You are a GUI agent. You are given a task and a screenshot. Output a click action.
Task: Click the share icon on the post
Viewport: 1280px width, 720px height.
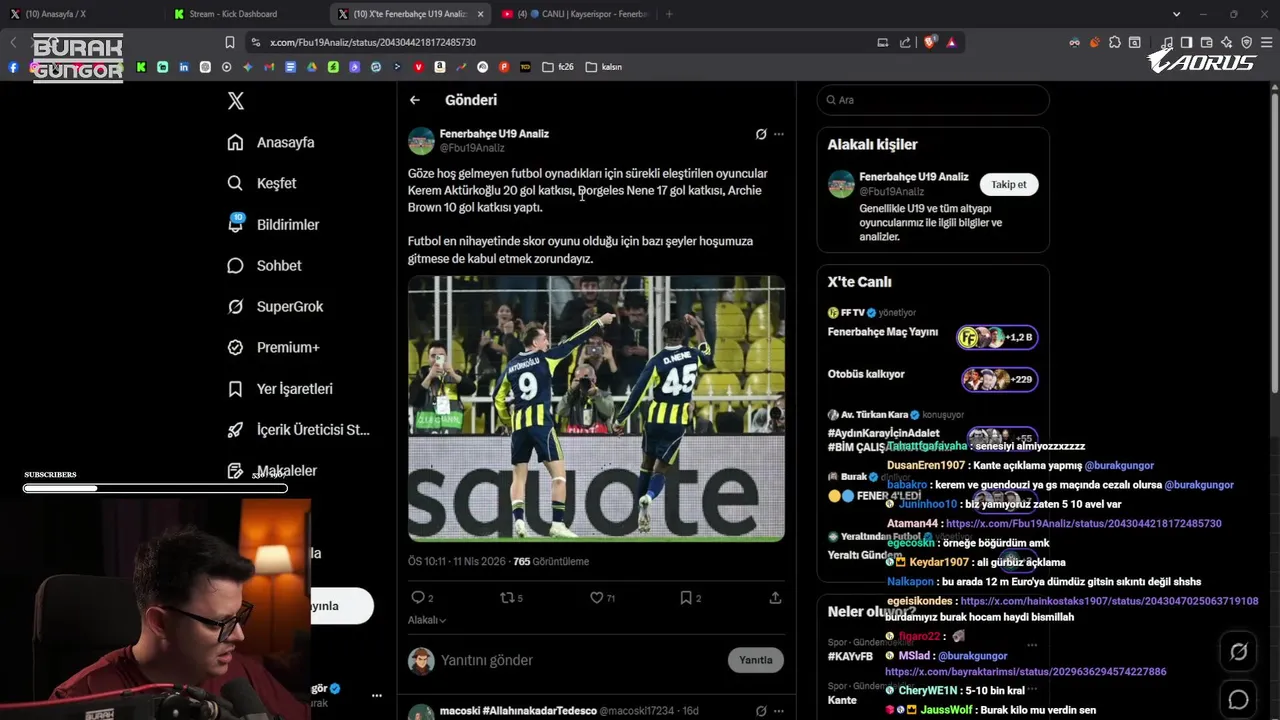click(775, 597)
